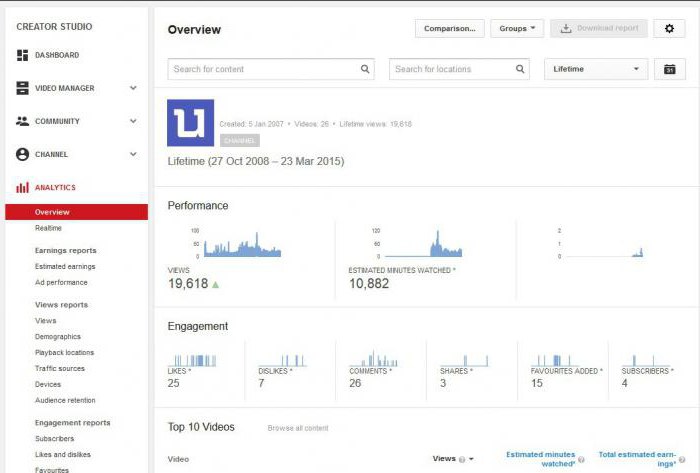Open the Groups dropdown
This screenshot has height=473, width=700.
[517, 29]
